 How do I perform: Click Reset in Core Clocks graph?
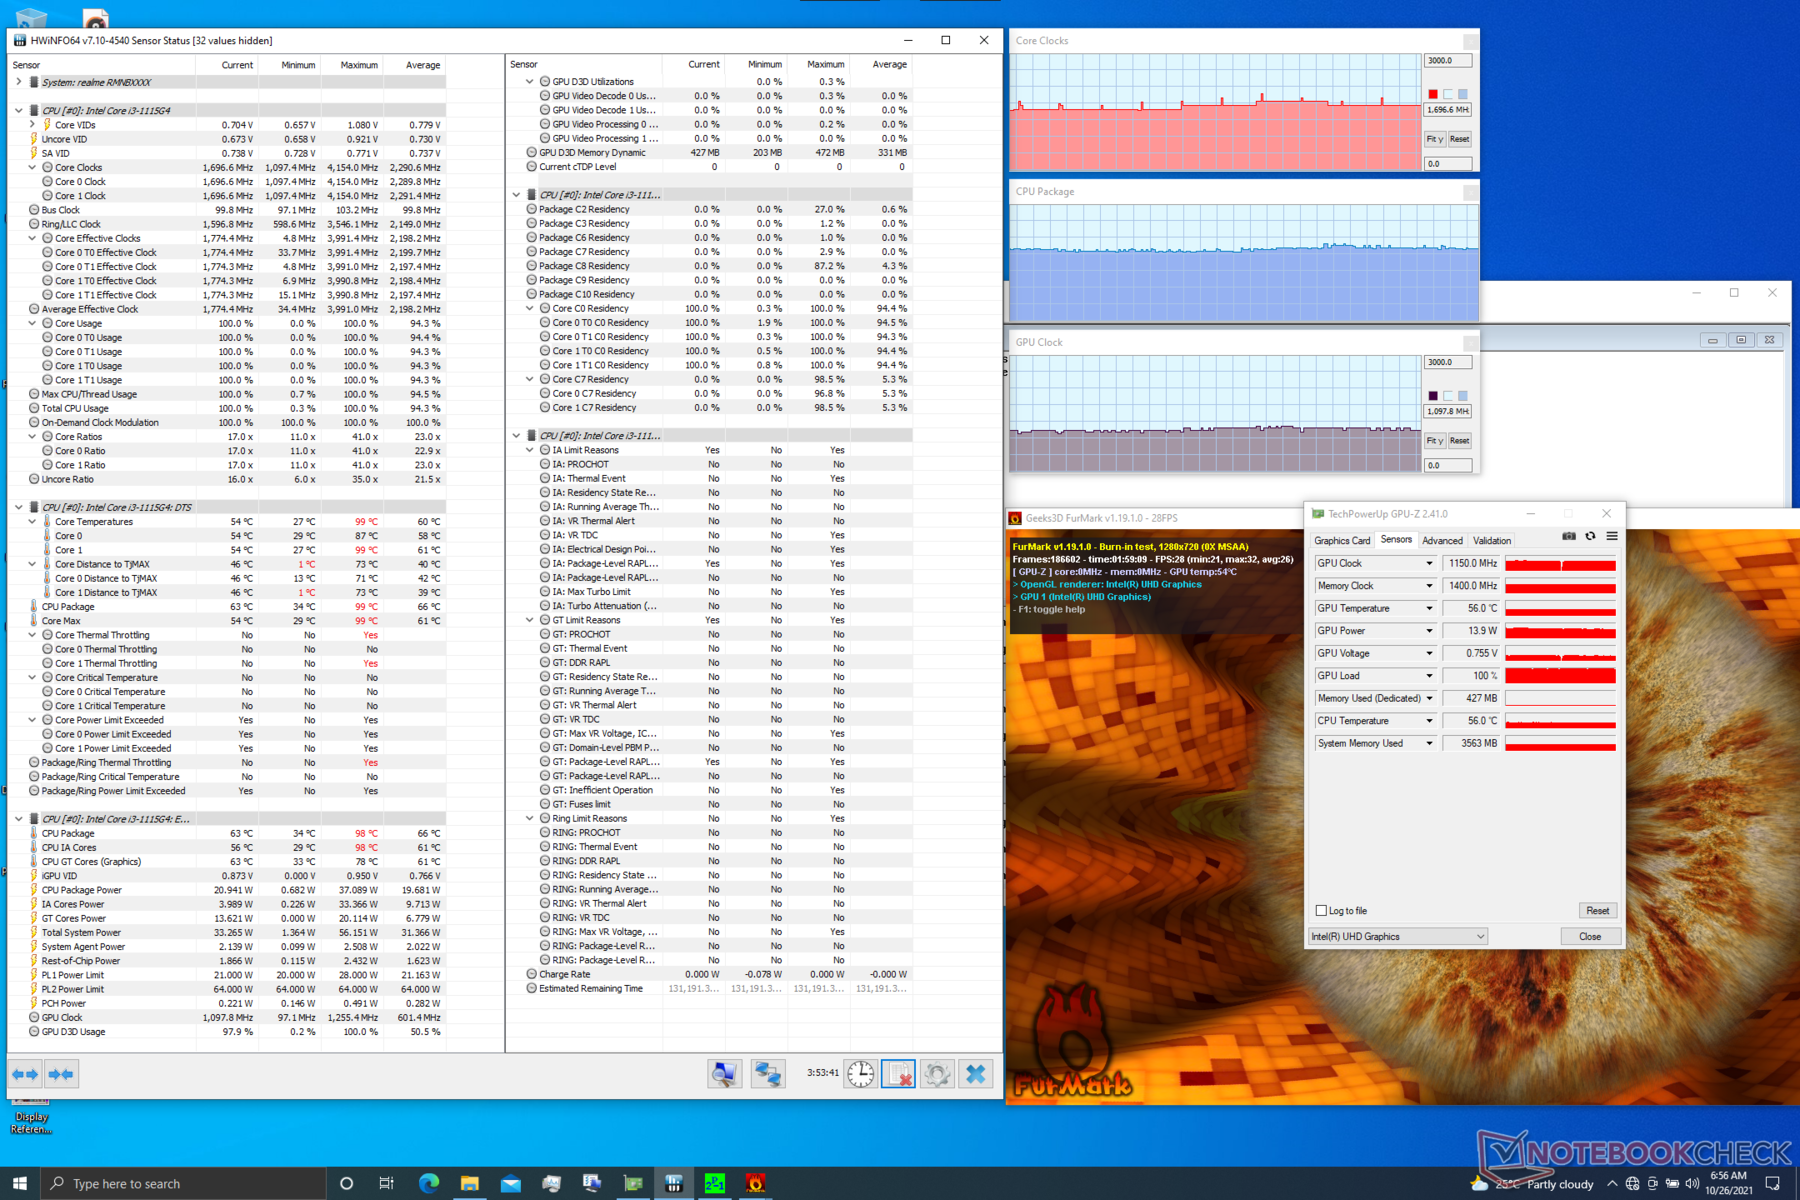(x=1460, y=140)
